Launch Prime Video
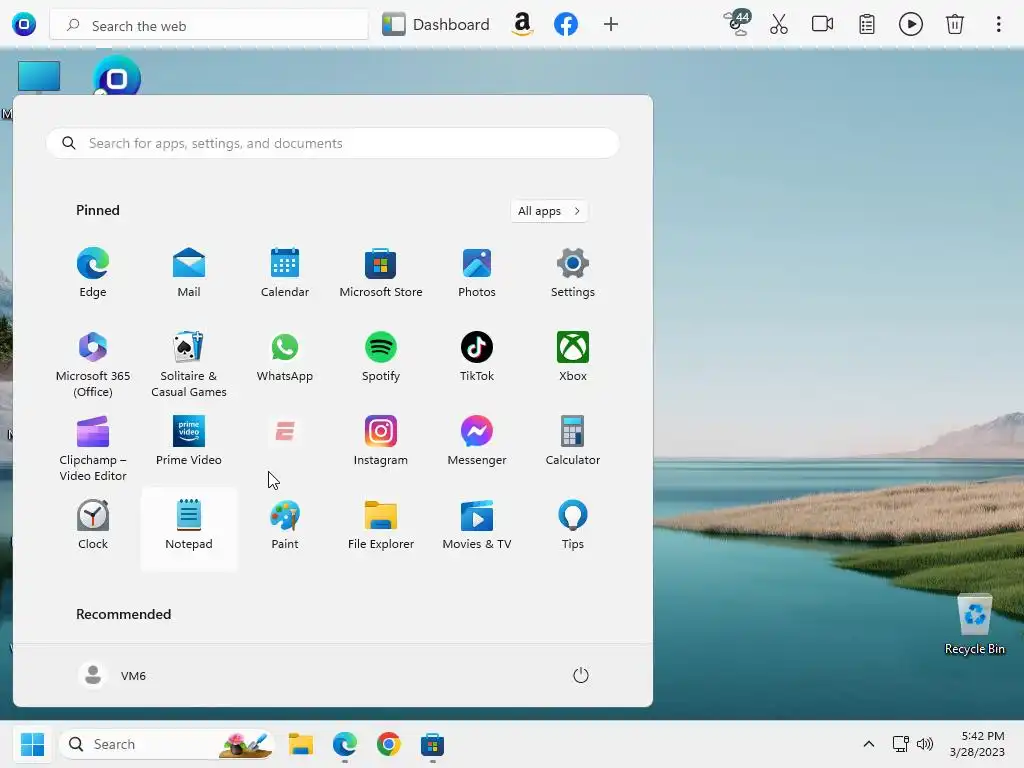Viewport: 1024px width, 768px height. [x=189, y=441]
